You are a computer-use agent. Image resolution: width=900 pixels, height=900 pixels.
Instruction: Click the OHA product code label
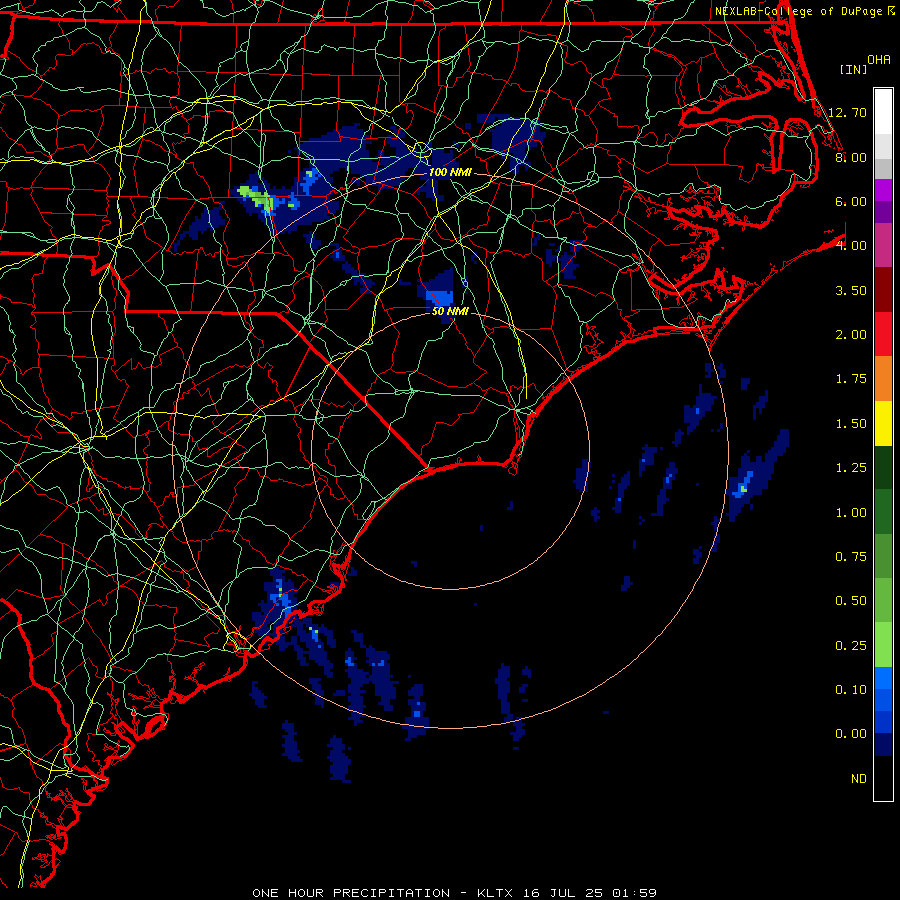pos(879,60)
